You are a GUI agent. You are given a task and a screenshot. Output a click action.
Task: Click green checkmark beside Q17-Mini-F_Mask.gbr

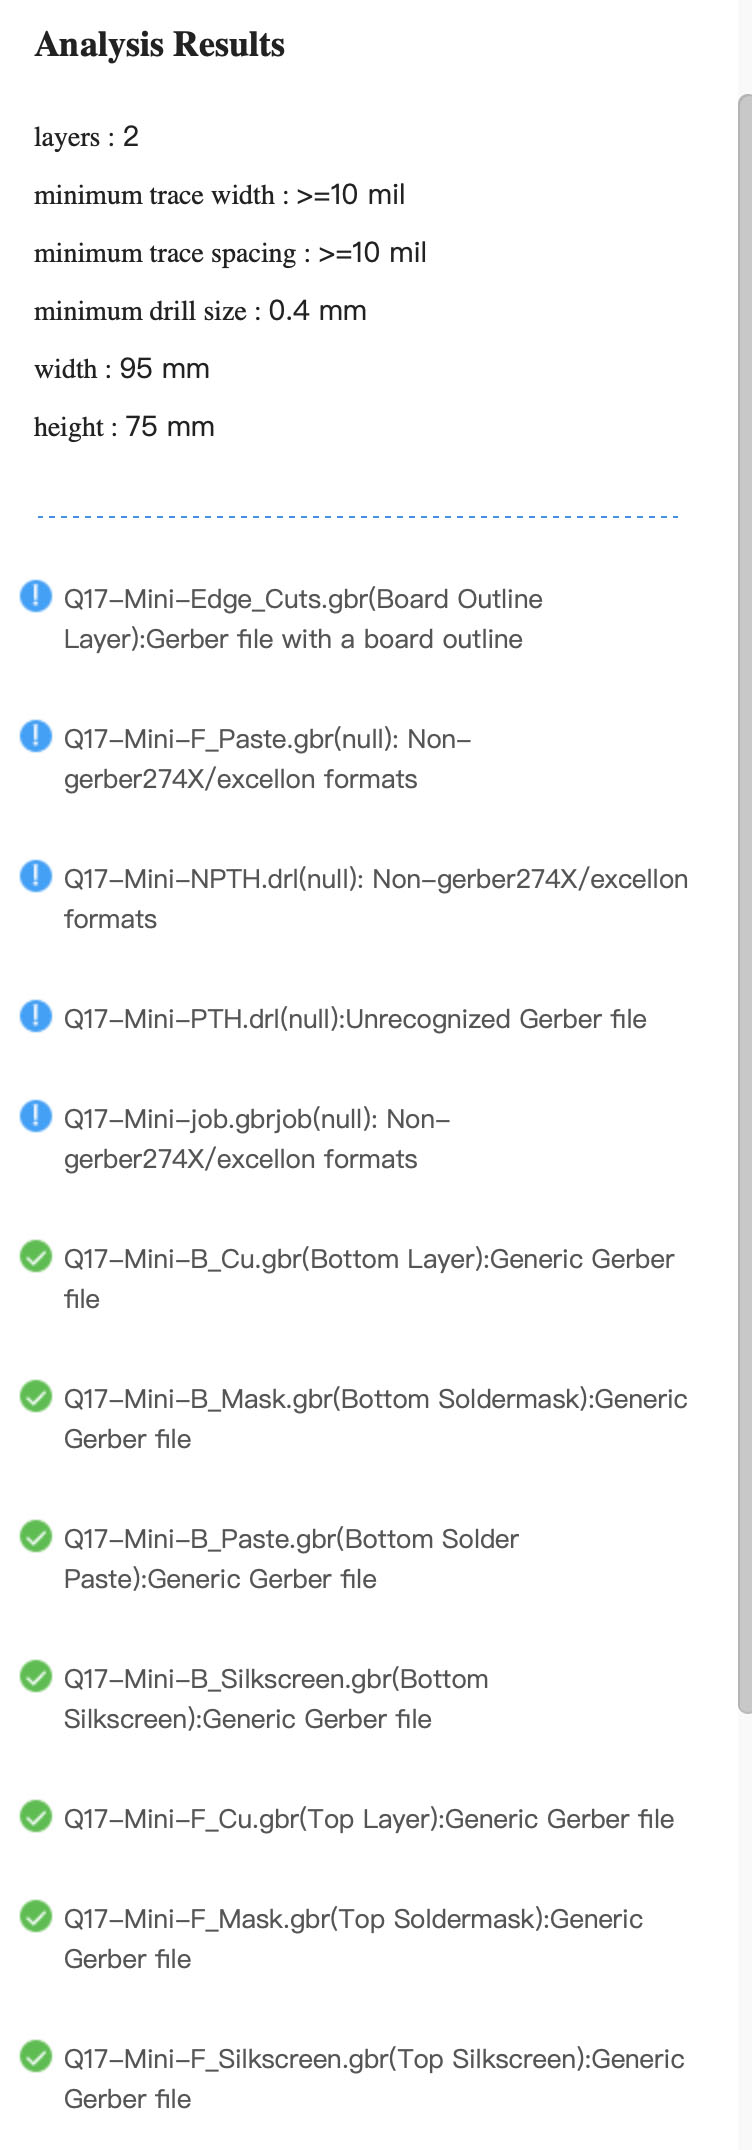pos(36,1916)
